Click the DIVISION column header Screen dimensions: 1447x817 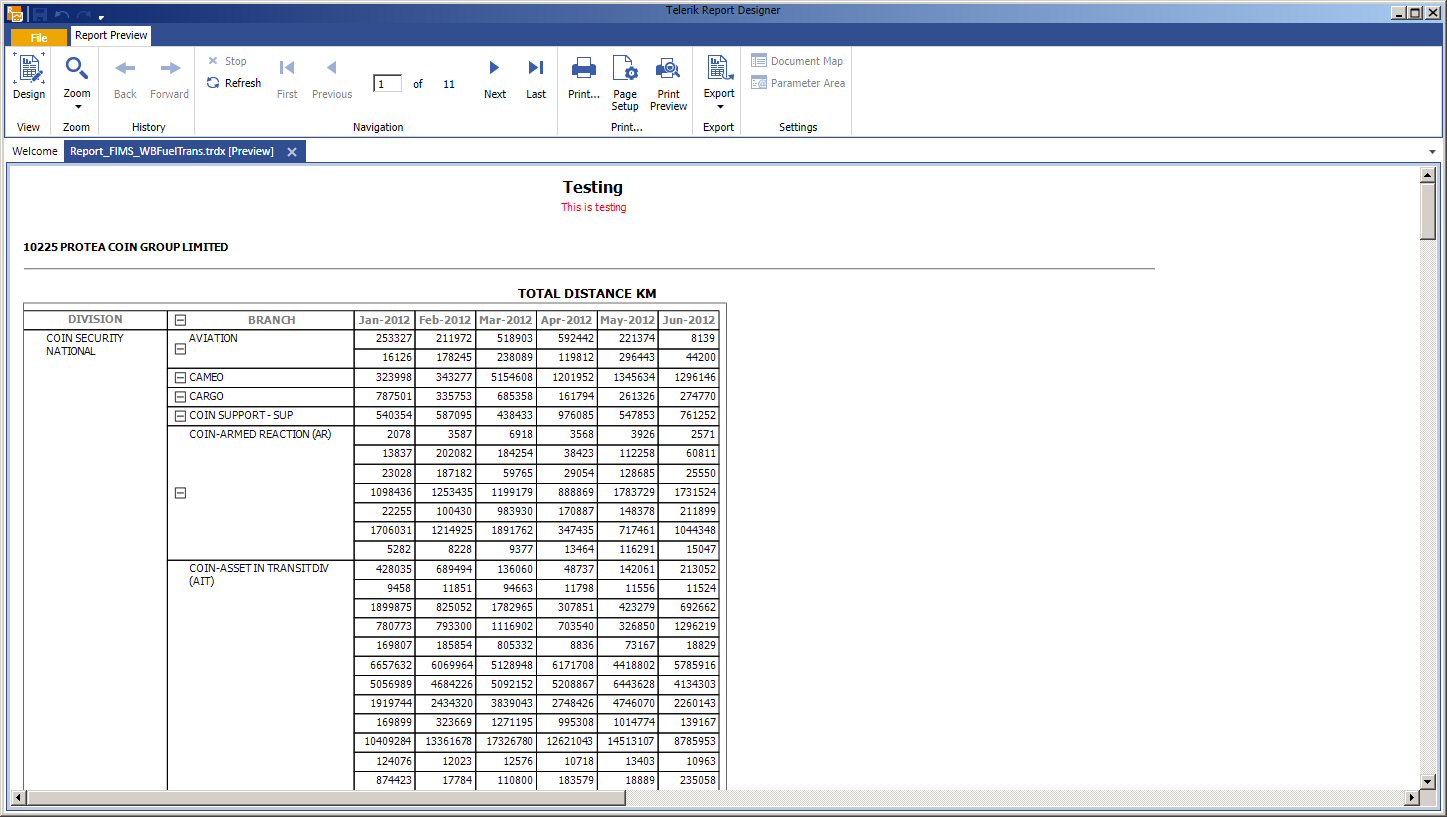(96, 320)
